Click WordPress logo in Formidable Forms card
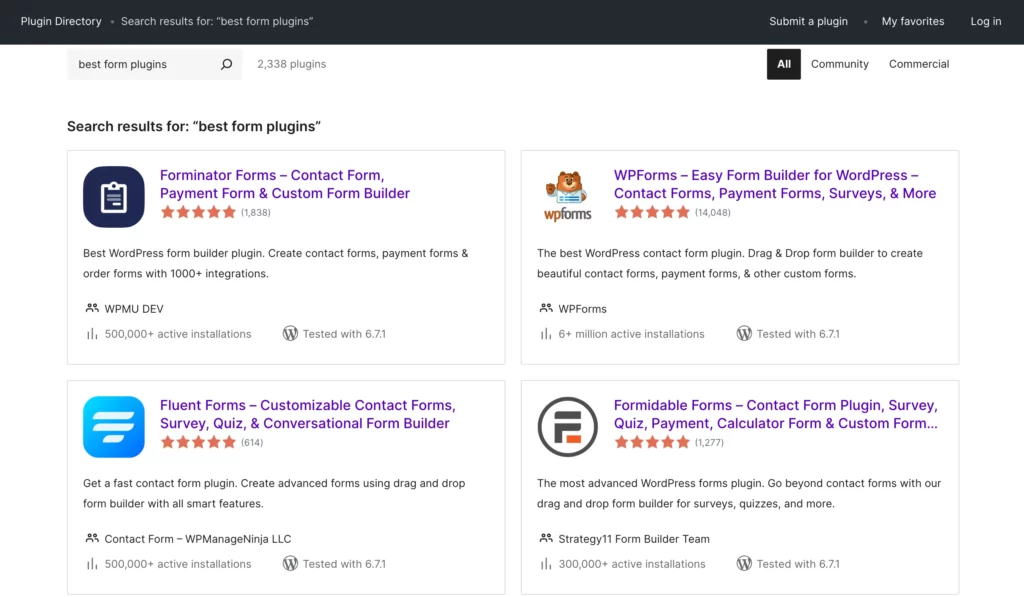 click(744, 563)
